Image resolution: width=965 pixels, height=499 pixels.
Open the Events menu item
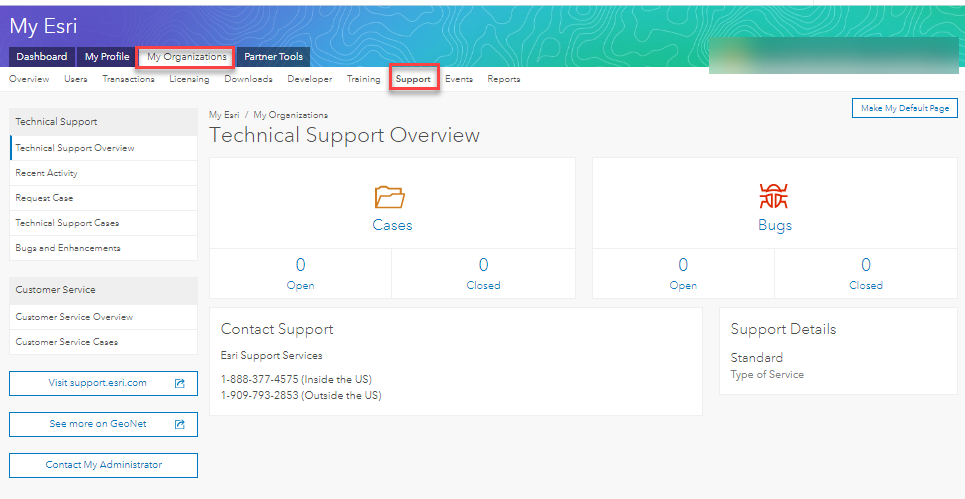click(x=458, y=79)
